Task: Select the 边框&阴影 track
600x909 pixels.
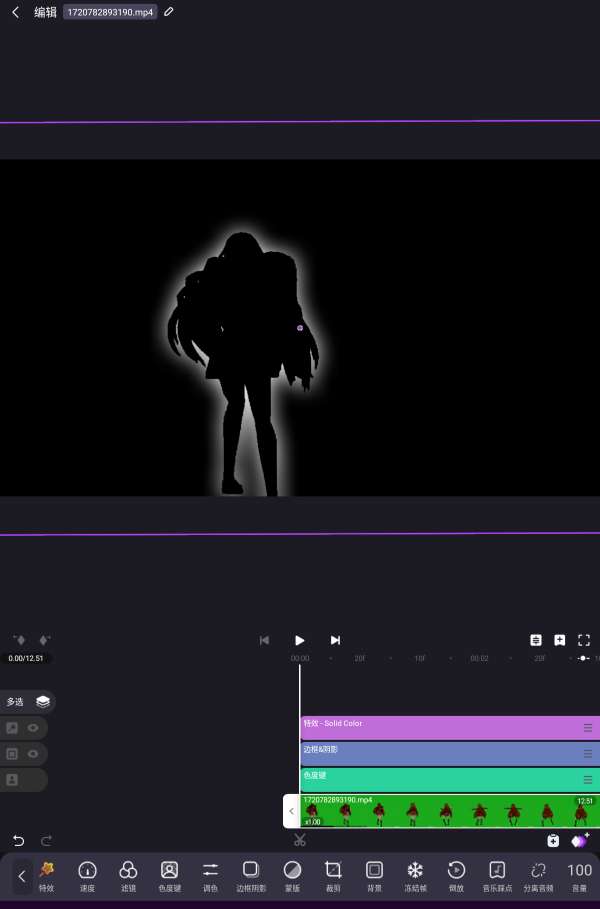Action: tap(450, 754)
